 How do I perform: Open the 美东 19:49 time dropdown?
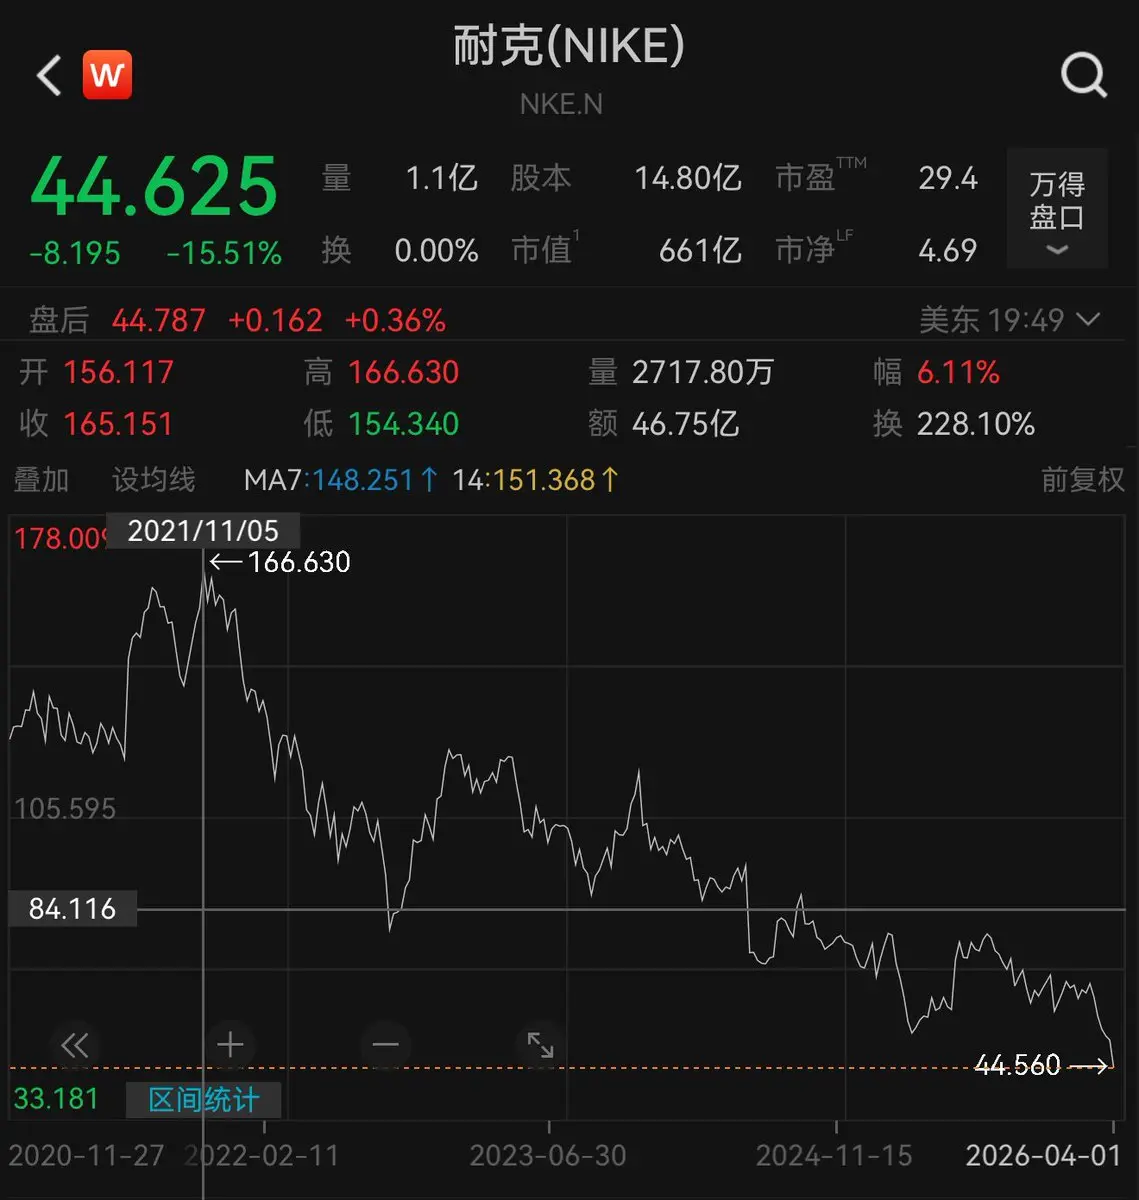[1009, 320]
